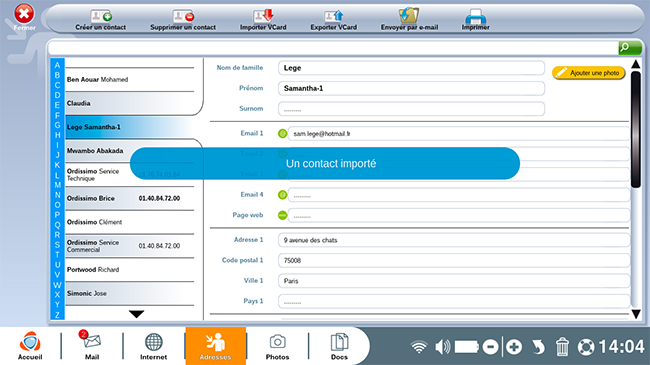Open the trash bin in status bar
Screen dimensions: 650x365
(x=562, y=346)
